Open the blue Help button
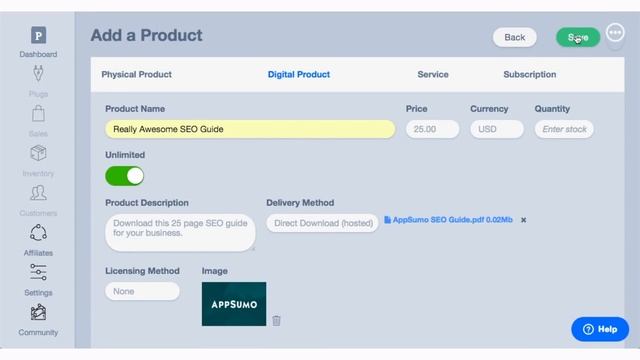 click(600, 329)
